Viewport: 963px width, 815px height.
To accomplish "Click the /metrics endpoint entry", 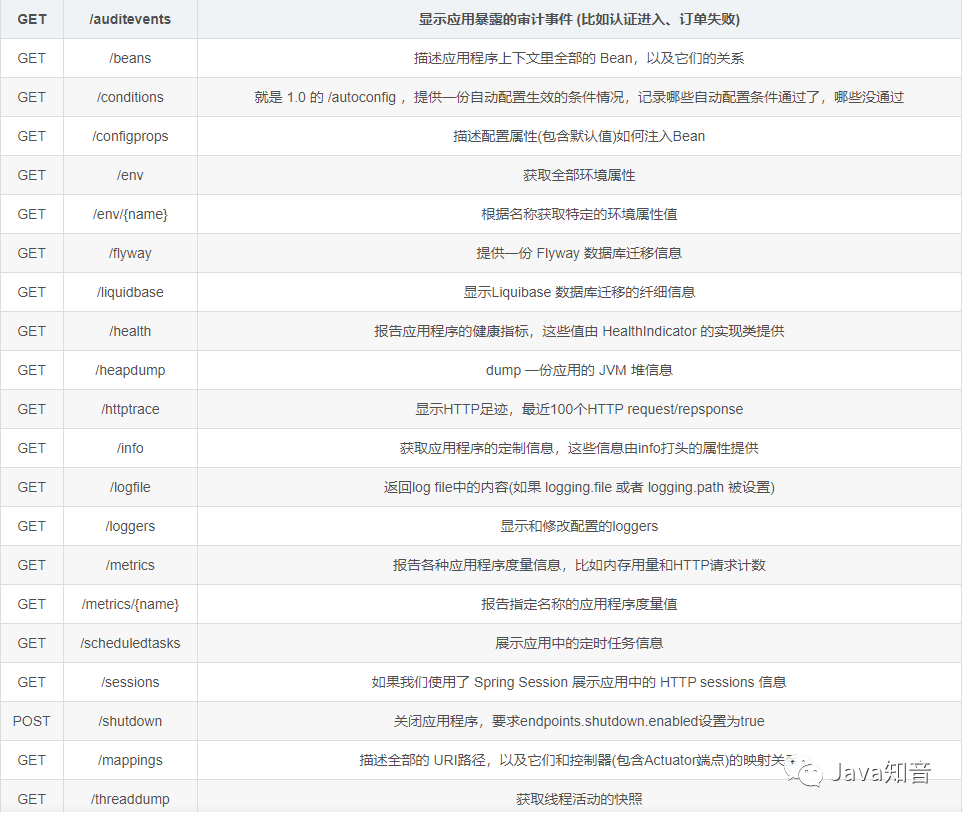I will pyautogui.click(x=130, y=565).
